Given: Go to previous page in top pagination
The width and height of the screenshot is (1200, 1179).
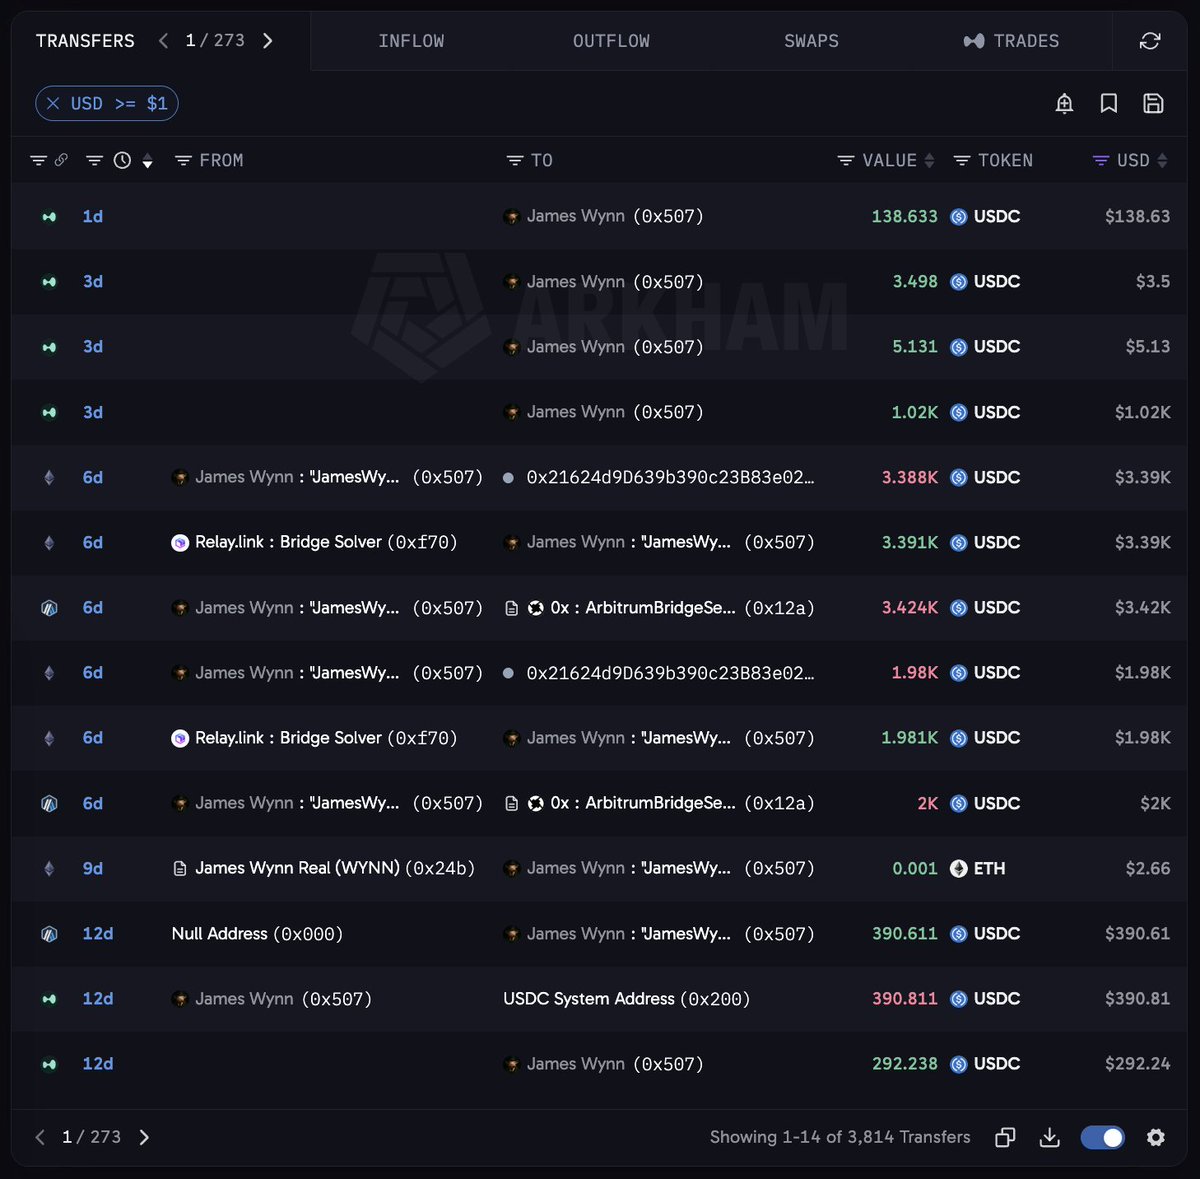Looking at the screenshot, I should pos(163,41).
